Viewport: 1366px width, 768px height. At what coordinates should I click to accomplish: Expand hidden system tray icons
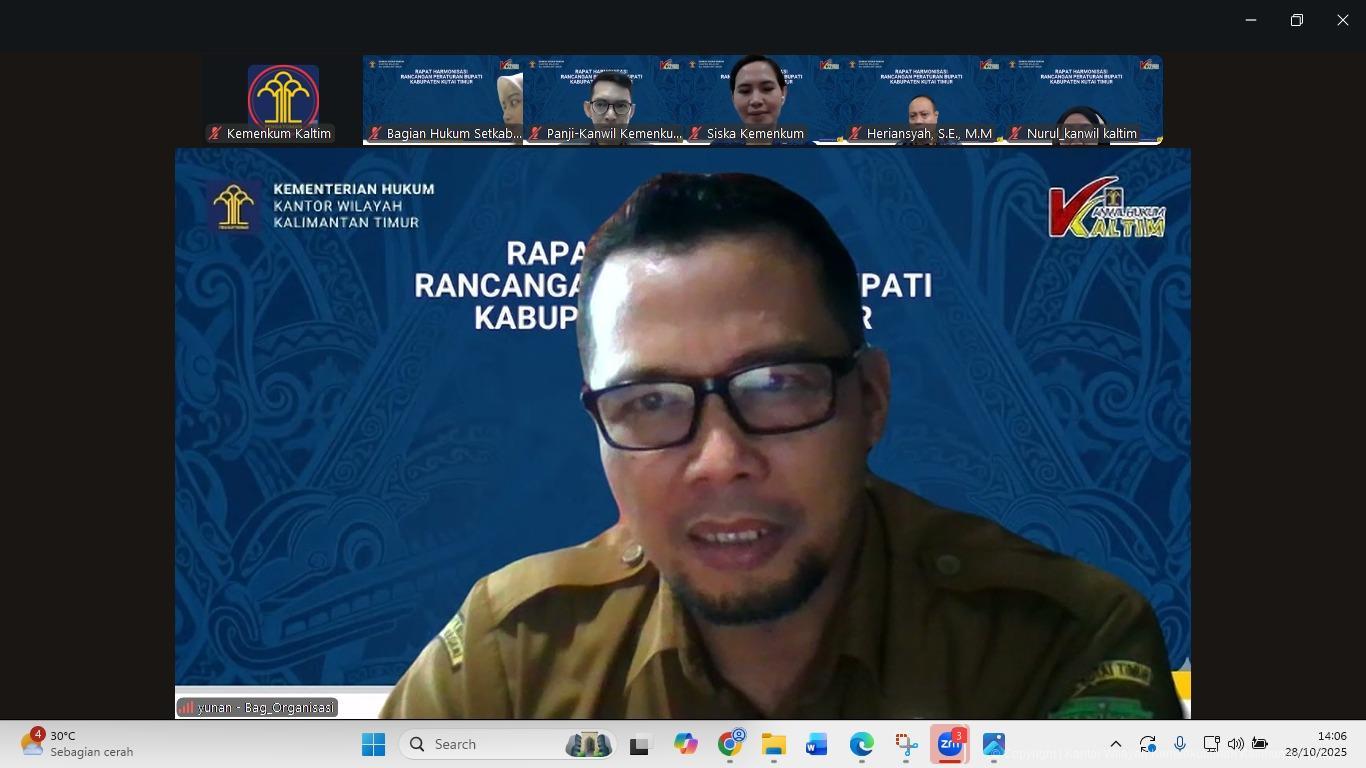click(x=1116, y=744)
